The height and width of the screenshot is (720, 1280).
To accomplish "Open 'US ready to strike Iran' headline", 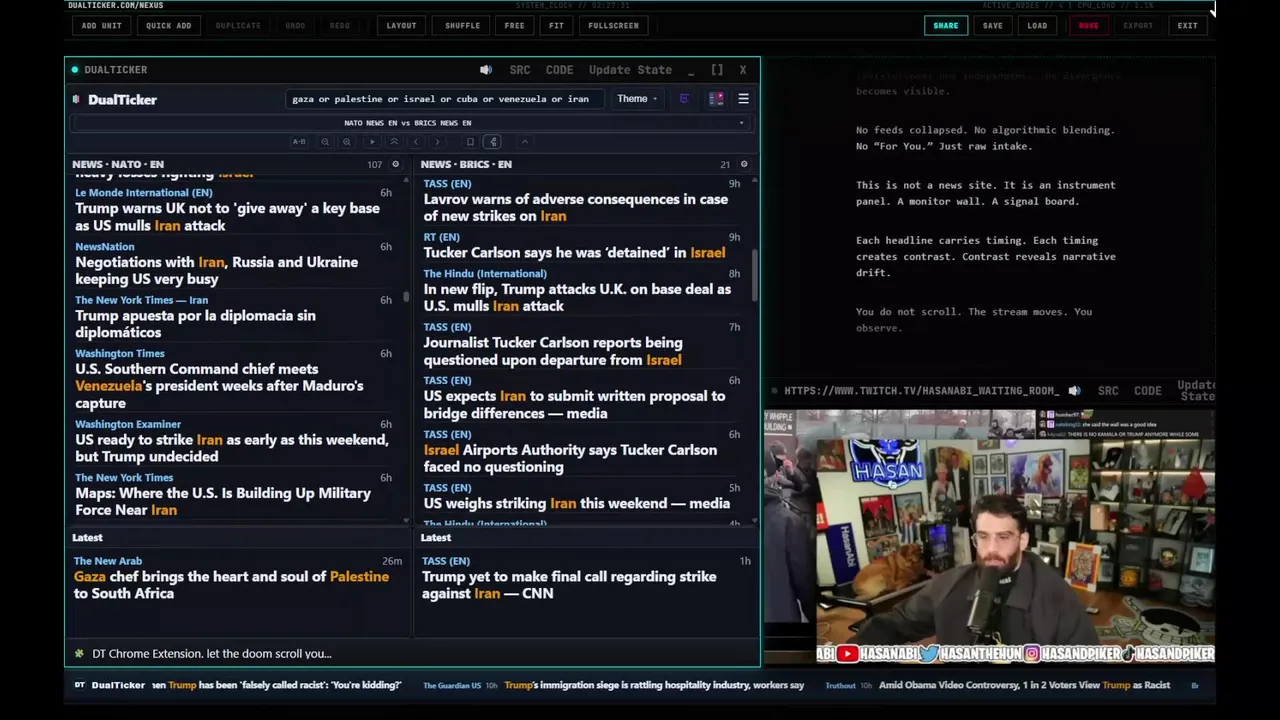I will [x=231, y=448].
